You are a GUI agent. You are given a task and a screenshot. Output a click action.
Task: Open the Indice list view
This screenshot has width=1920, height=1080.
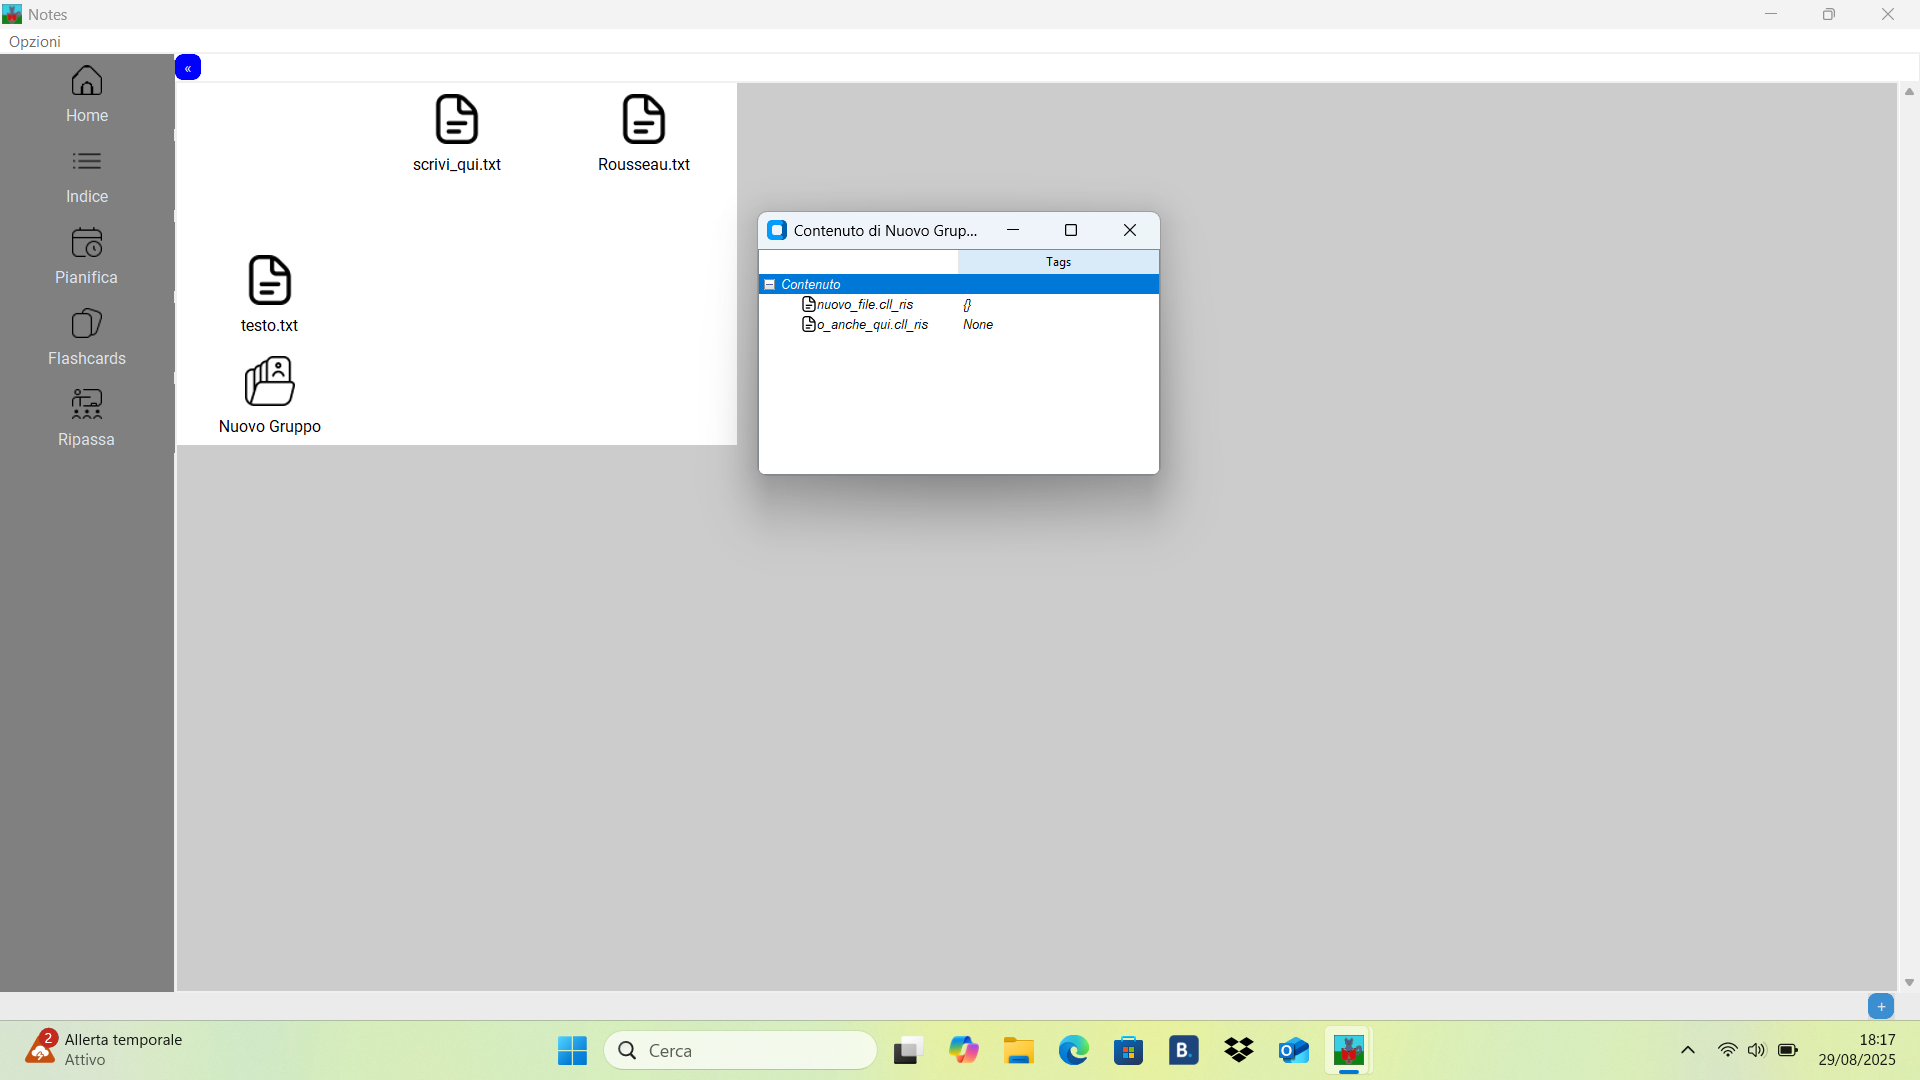tap(87, 176)
